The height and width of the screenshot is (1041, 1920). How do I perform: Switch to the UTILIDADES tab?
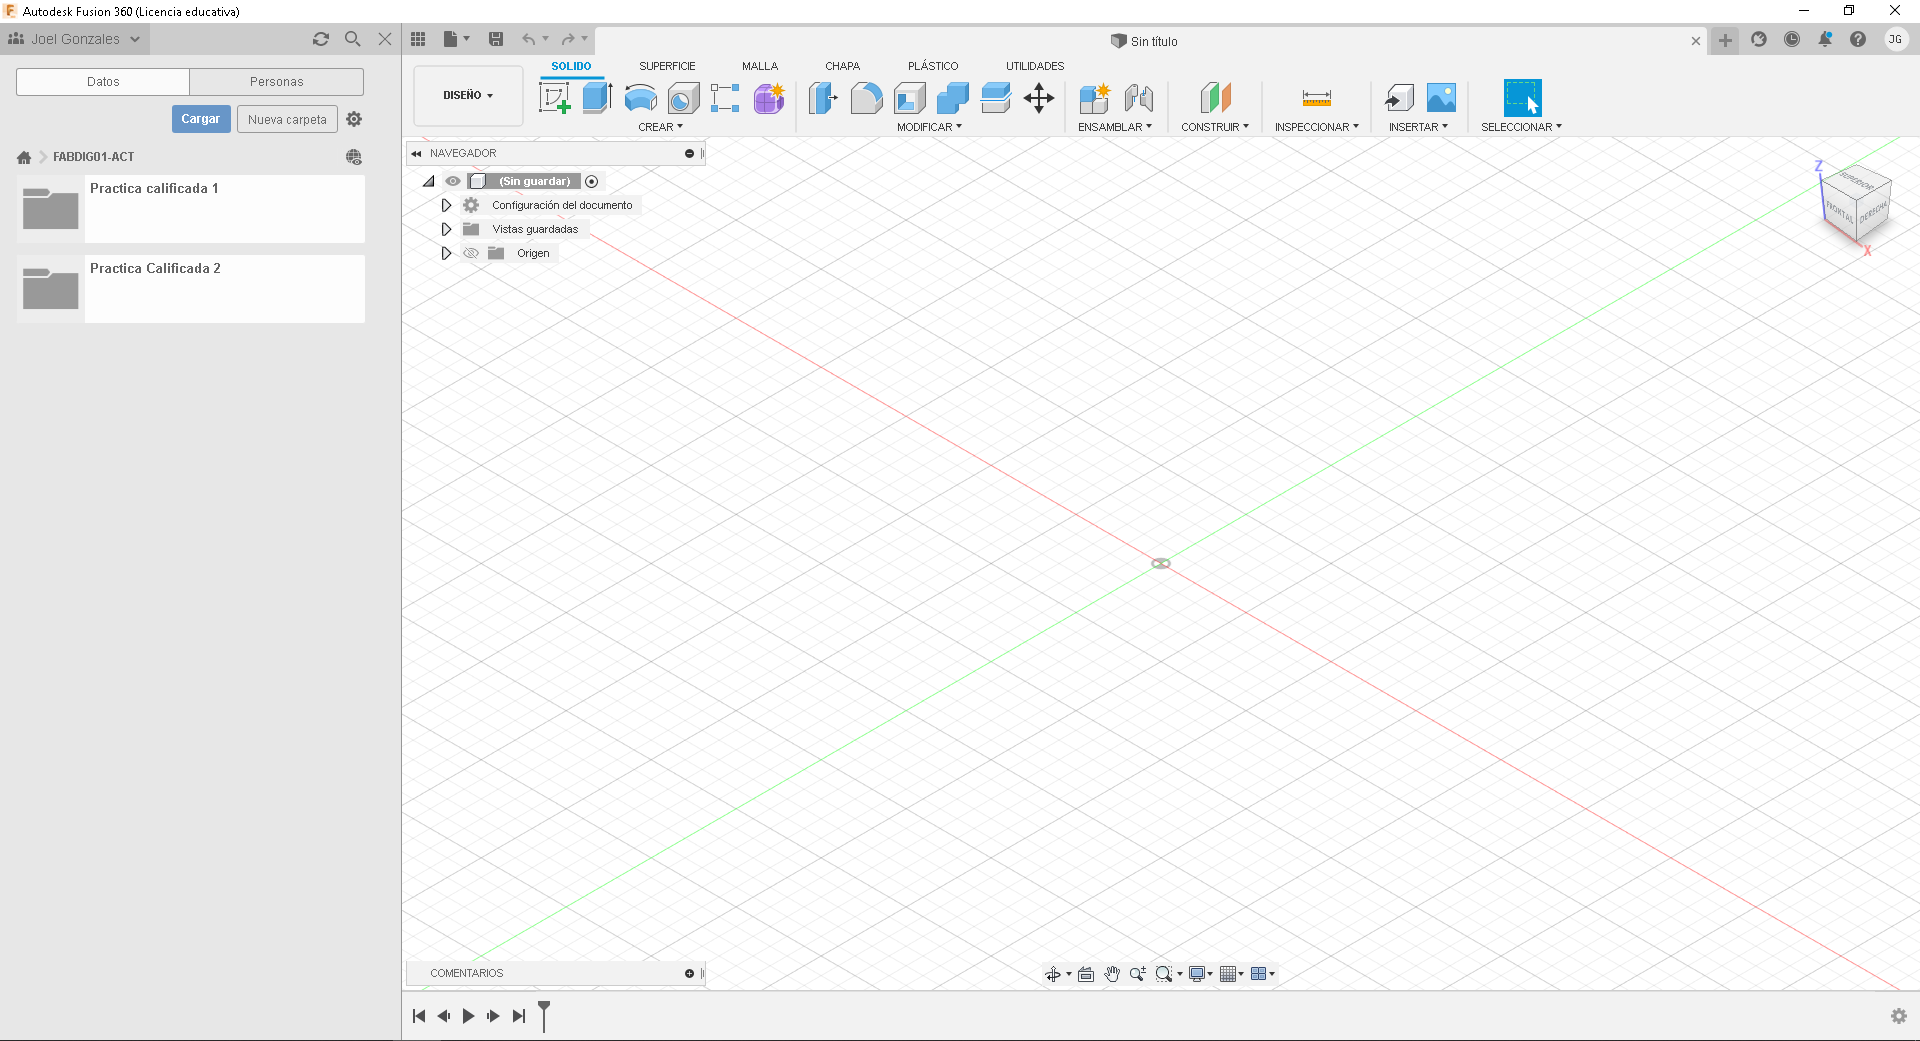point(1035,66)
